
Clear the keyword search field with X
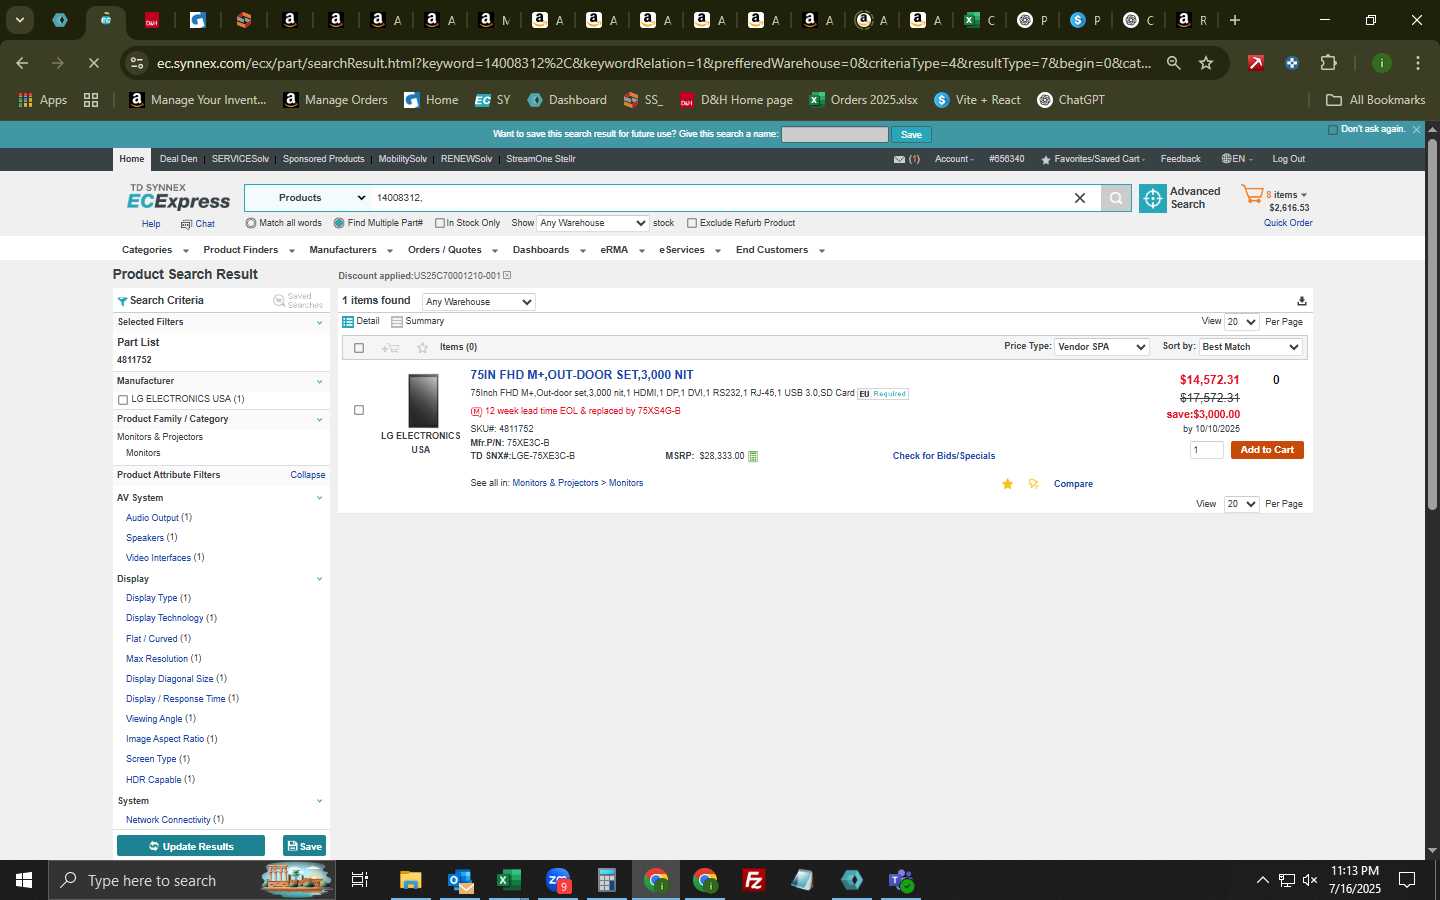(x=1080, y=198)
